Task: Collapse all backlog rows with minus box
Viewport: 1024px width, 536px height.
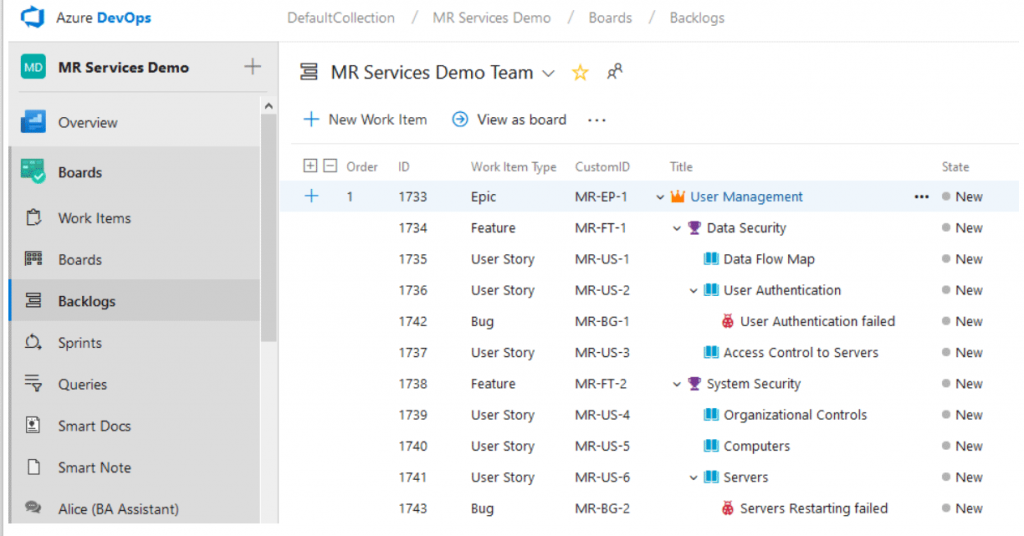Action: [x=330, y=166]
